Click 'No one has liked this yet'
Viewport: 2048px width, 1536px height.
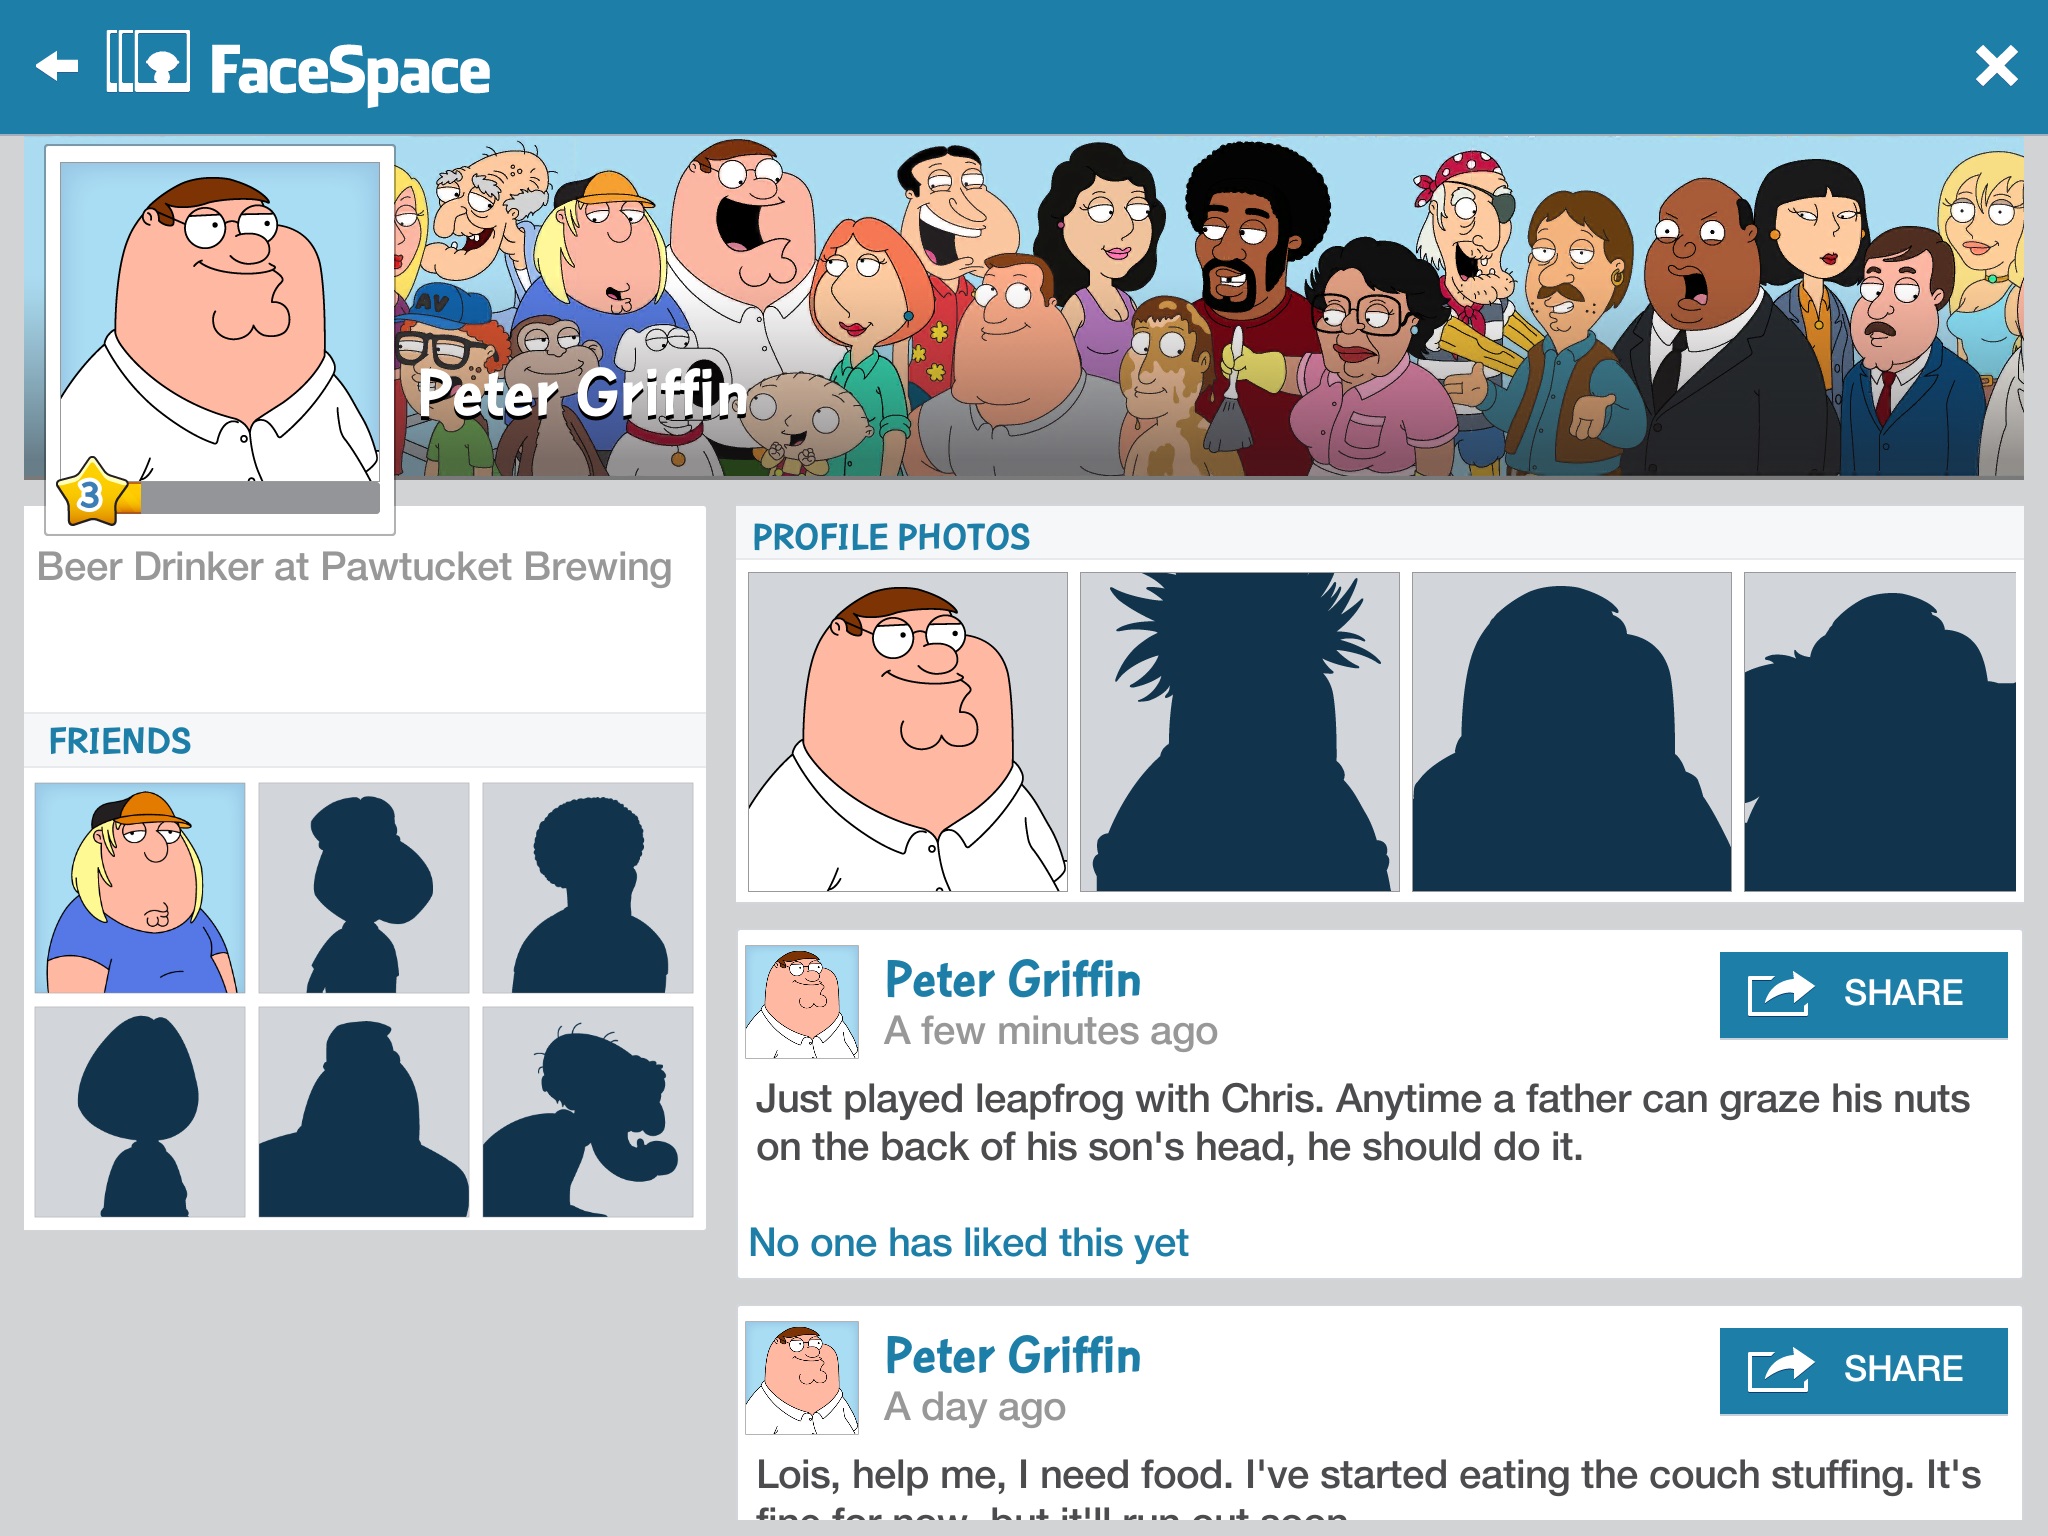(x=968, y=1243)
